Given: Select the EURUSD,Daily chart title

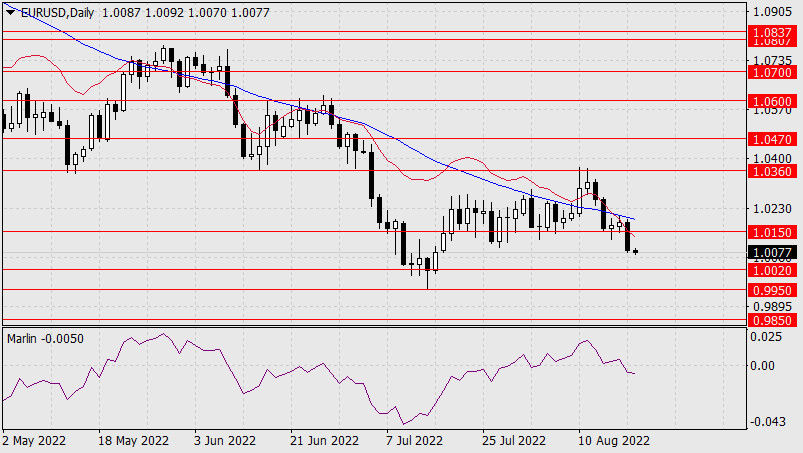Looking at the screenshot, I should pyautogui.click(x=57, y=13).
